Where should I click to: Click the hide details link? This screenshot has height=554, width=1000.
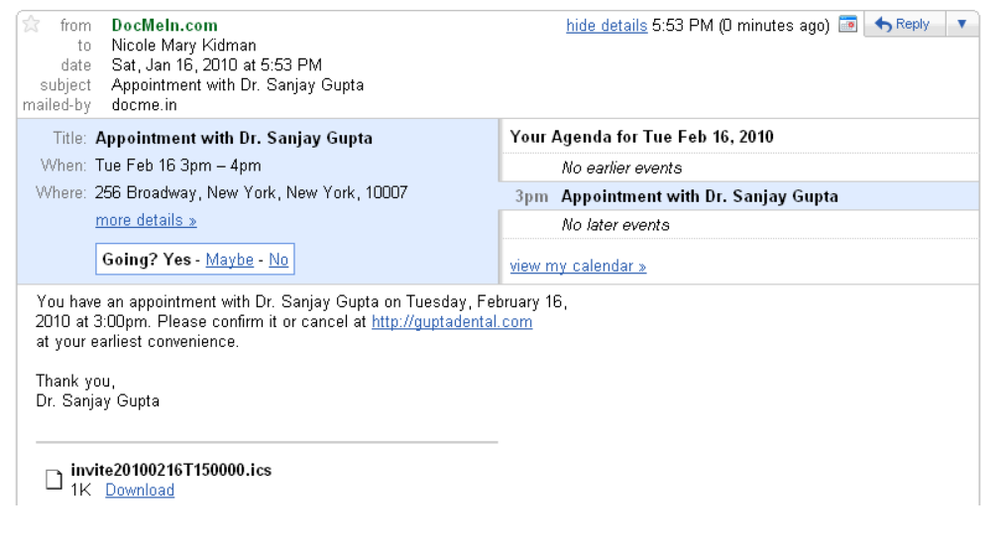pos(607,26)
